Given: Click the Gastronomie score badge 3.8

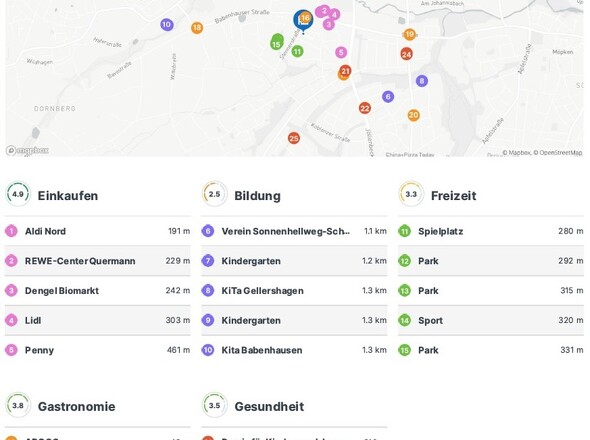Looking at the screenshot, I should 18,405.
